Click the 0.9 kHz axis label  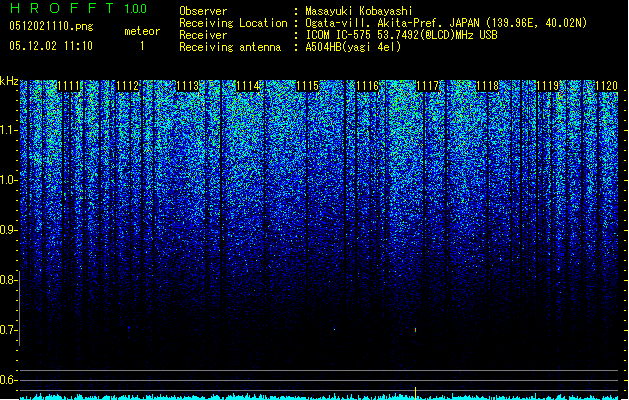pyautogui.click(x=8, y=230)
